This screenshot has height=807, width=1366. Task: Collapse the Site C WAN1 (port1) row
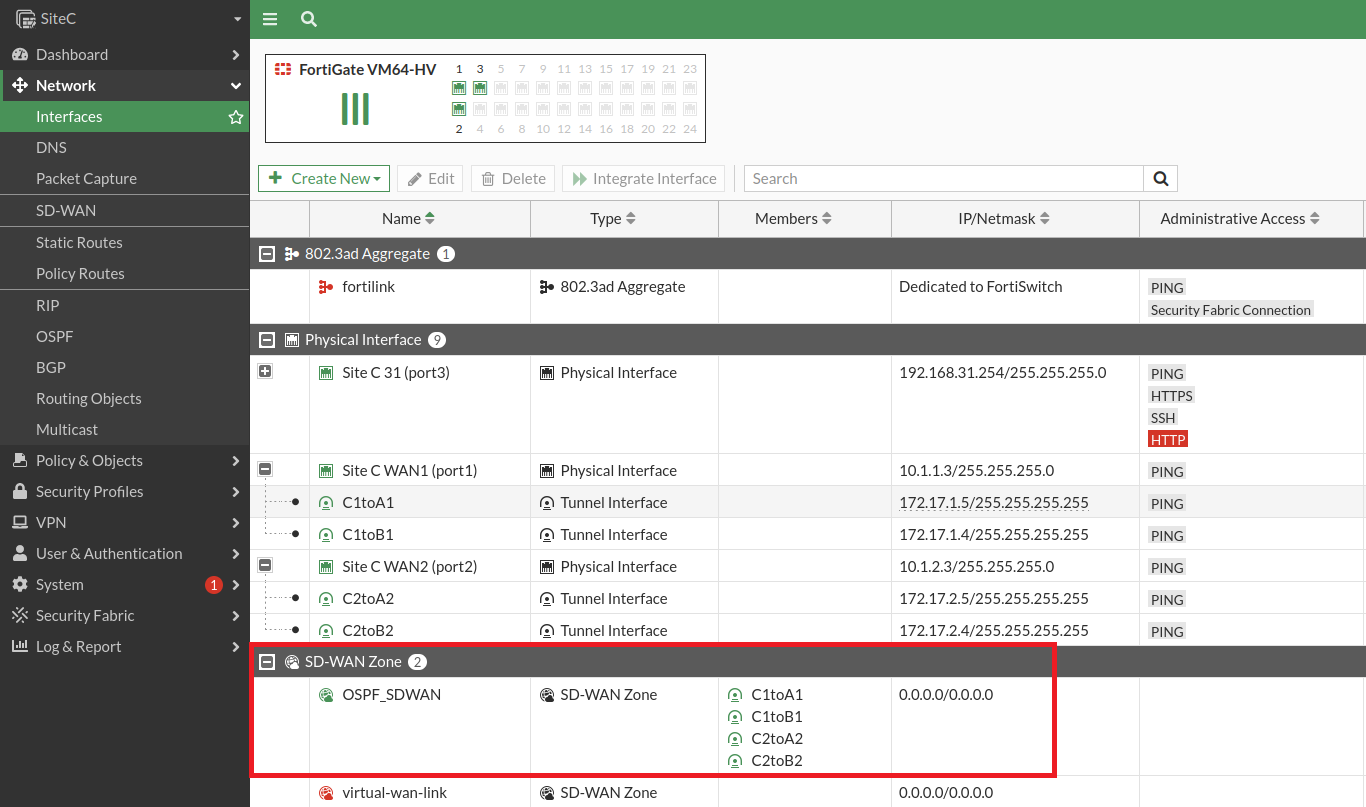click(265, 469)
